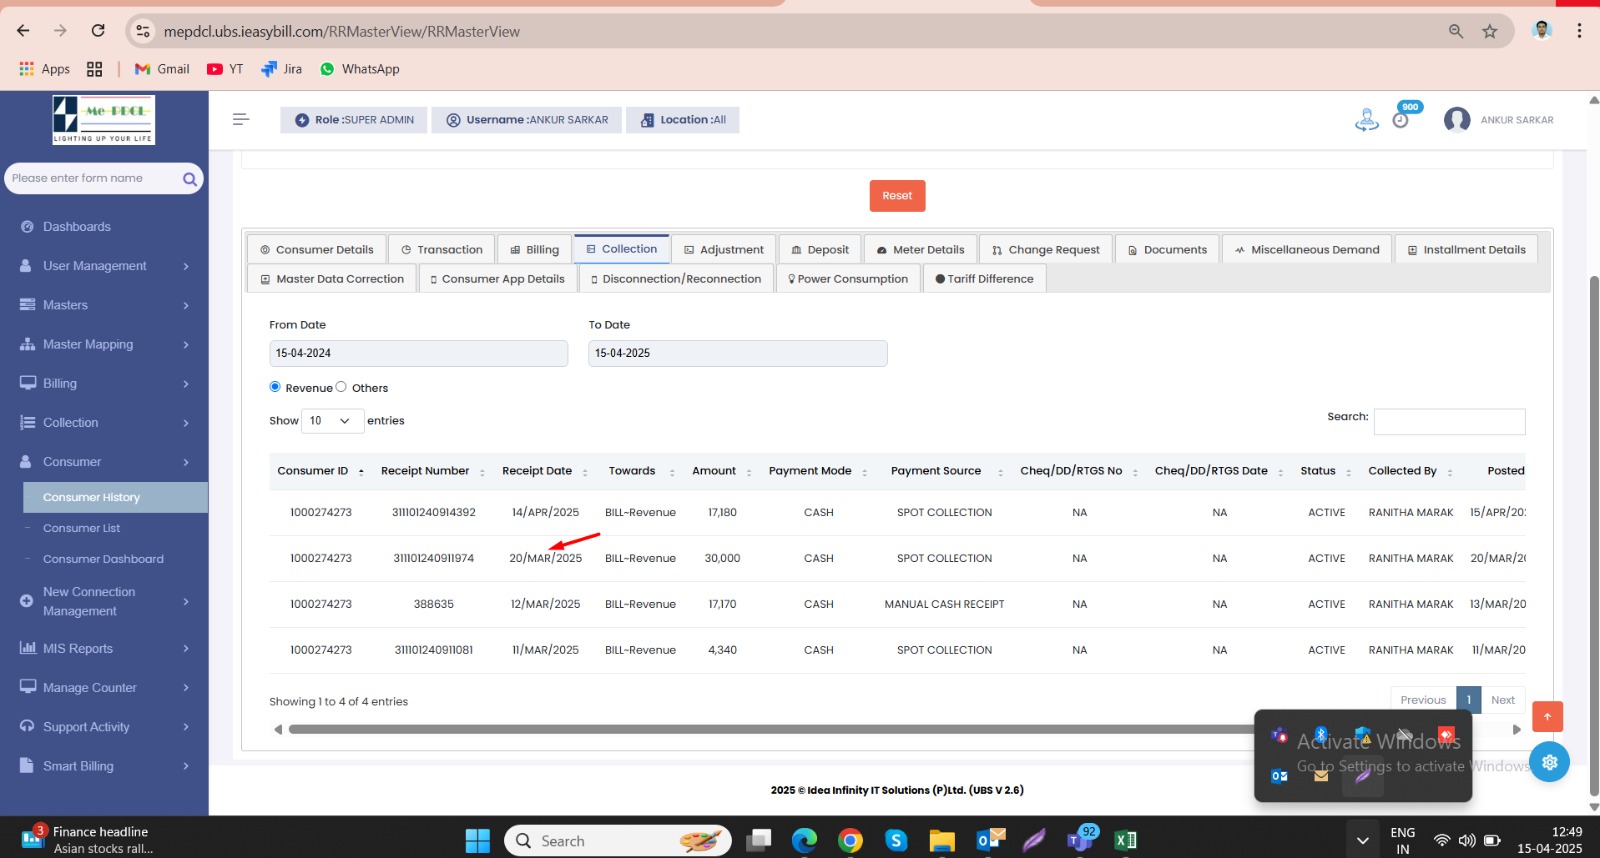Expand the User Management sidebar menu

coord(104,266)
